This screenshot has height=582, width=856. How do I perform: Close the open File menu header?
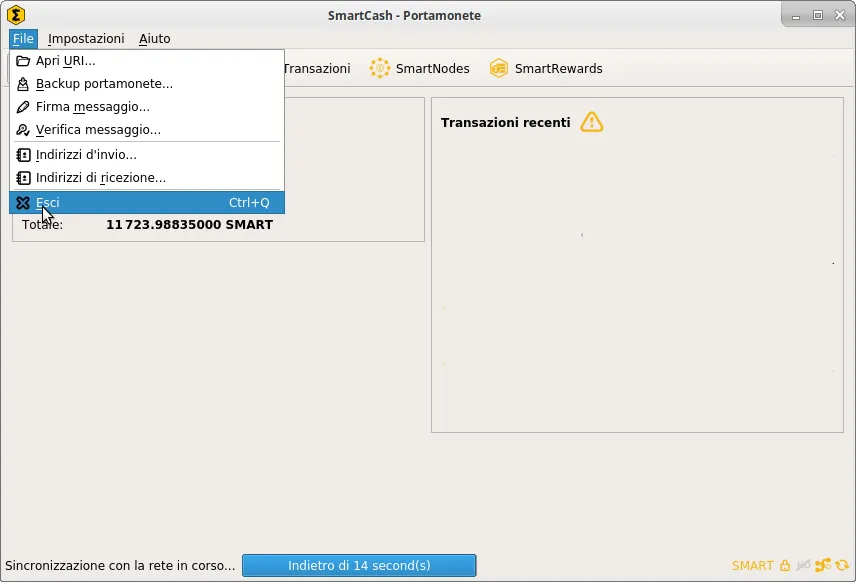point(23,39)
